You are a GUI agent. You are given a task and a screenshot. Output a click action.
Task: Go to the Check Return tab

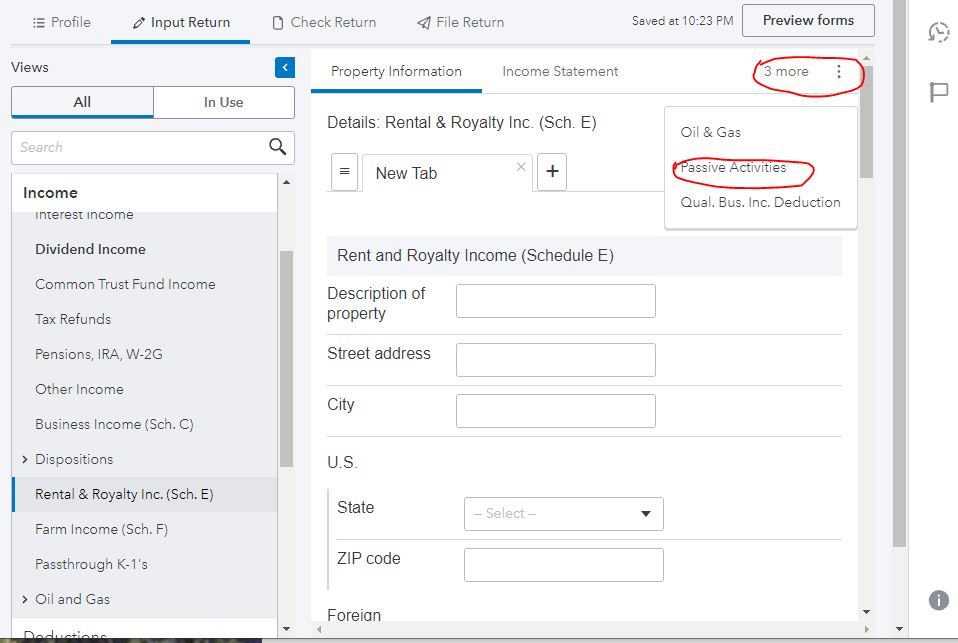click(x=324, y=22)
